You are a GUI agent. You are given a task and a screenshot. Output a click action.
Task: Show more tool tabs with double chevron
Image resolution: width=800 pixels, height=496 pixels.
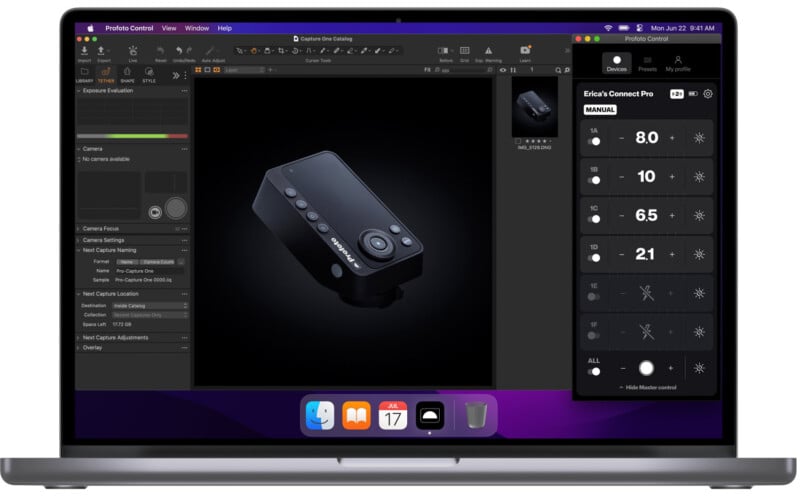pos(176,76)
